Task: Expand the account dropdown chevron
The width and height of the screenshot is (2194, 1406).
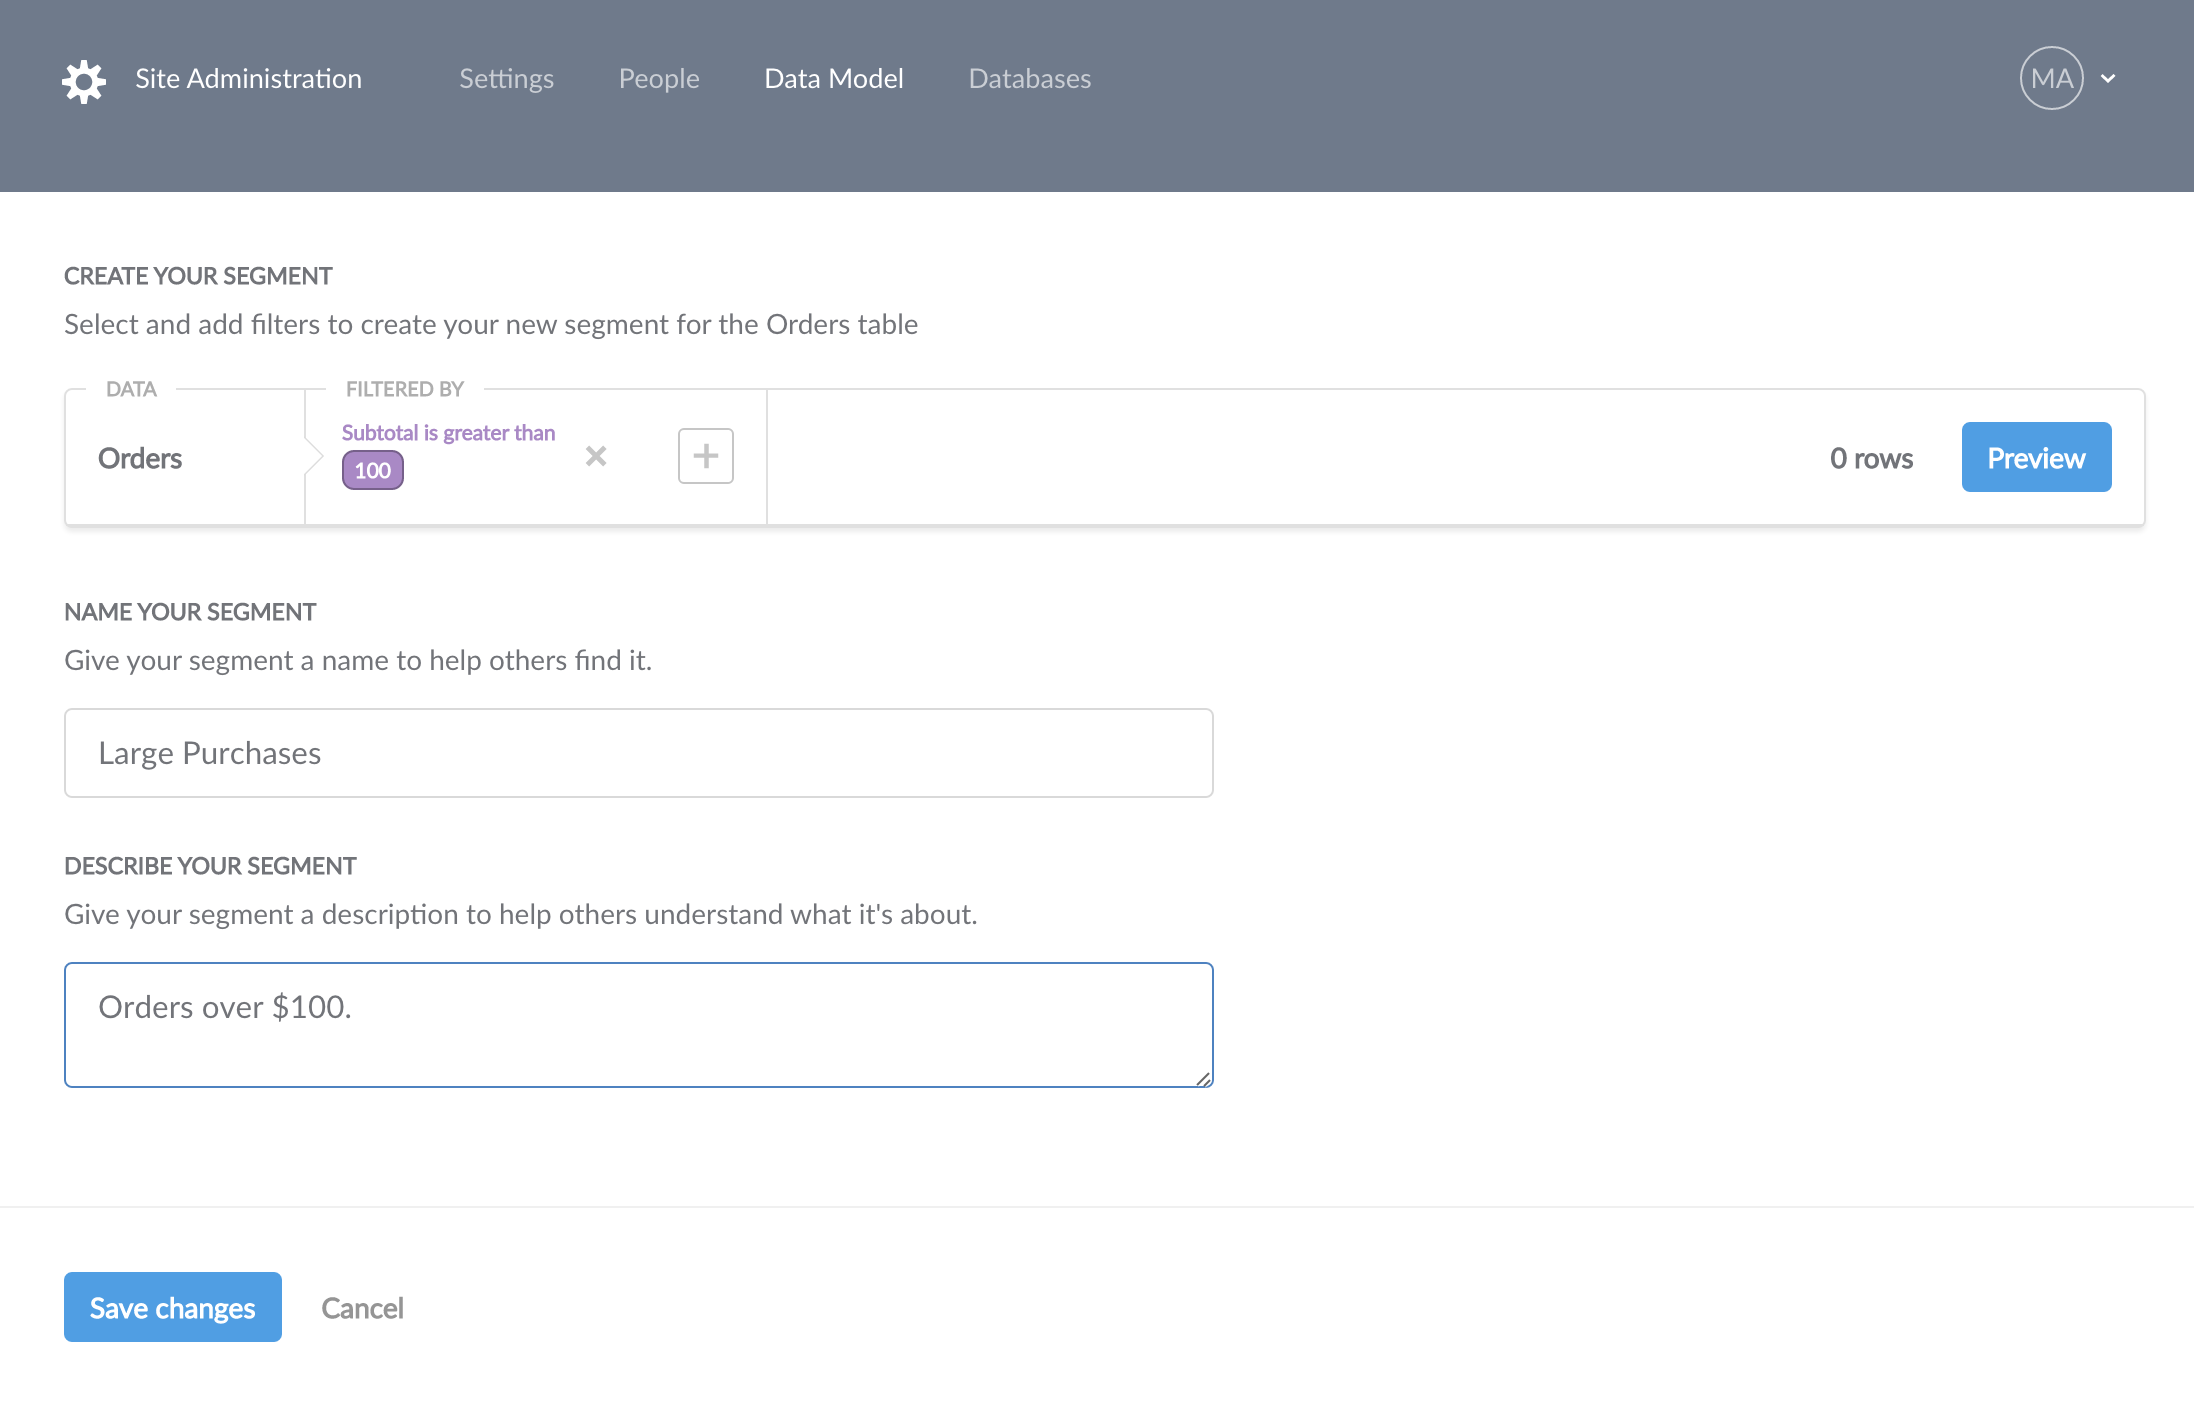Action: [x=2108, y=79]
